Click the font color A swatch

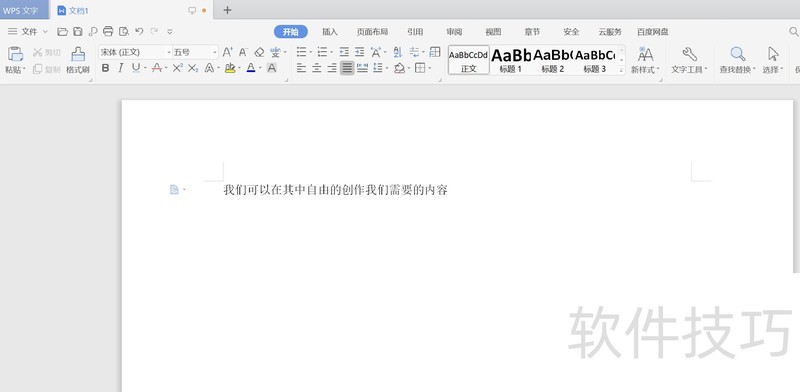tap(251, 67)
